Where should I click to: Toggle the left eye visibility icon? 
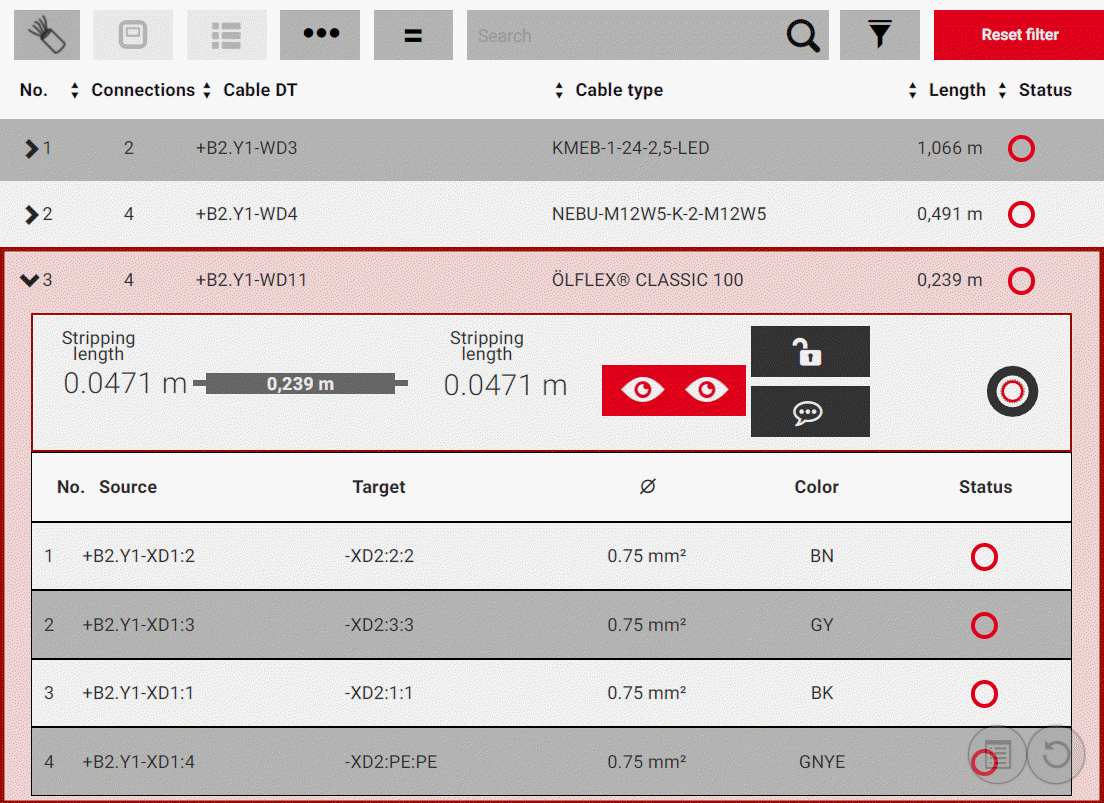coord(641,390)
